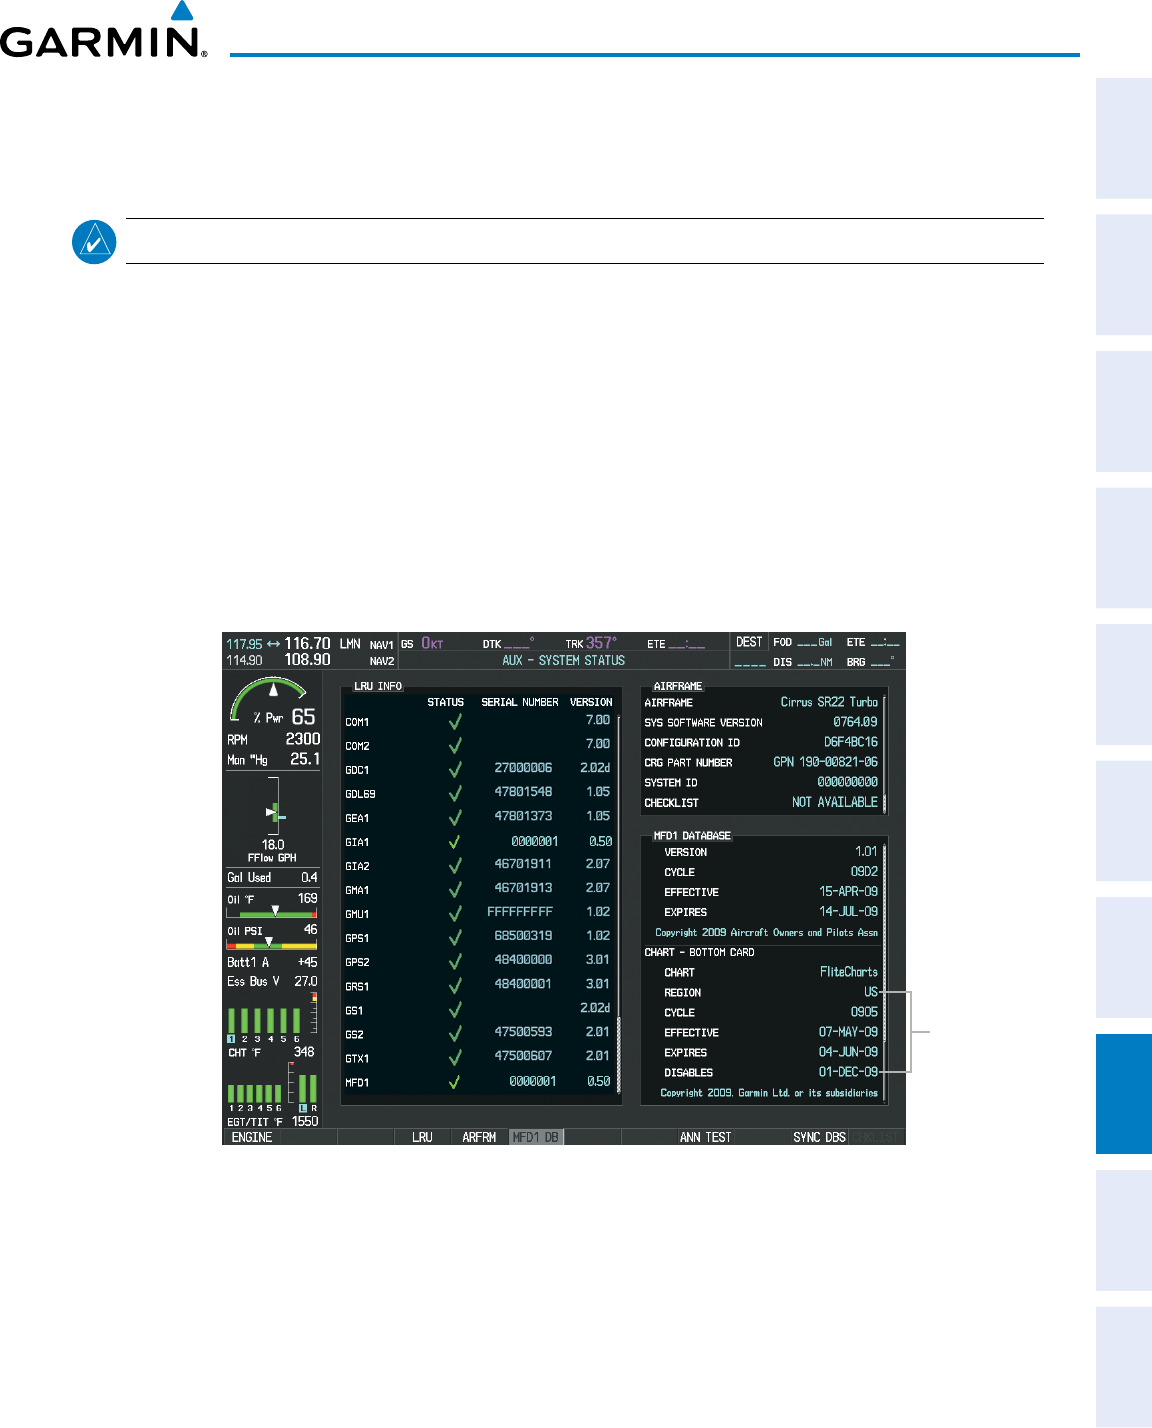1152x1428 pixels.
Task: Select the GDC1 green status checkmark
Action: (x=455, y=769)
